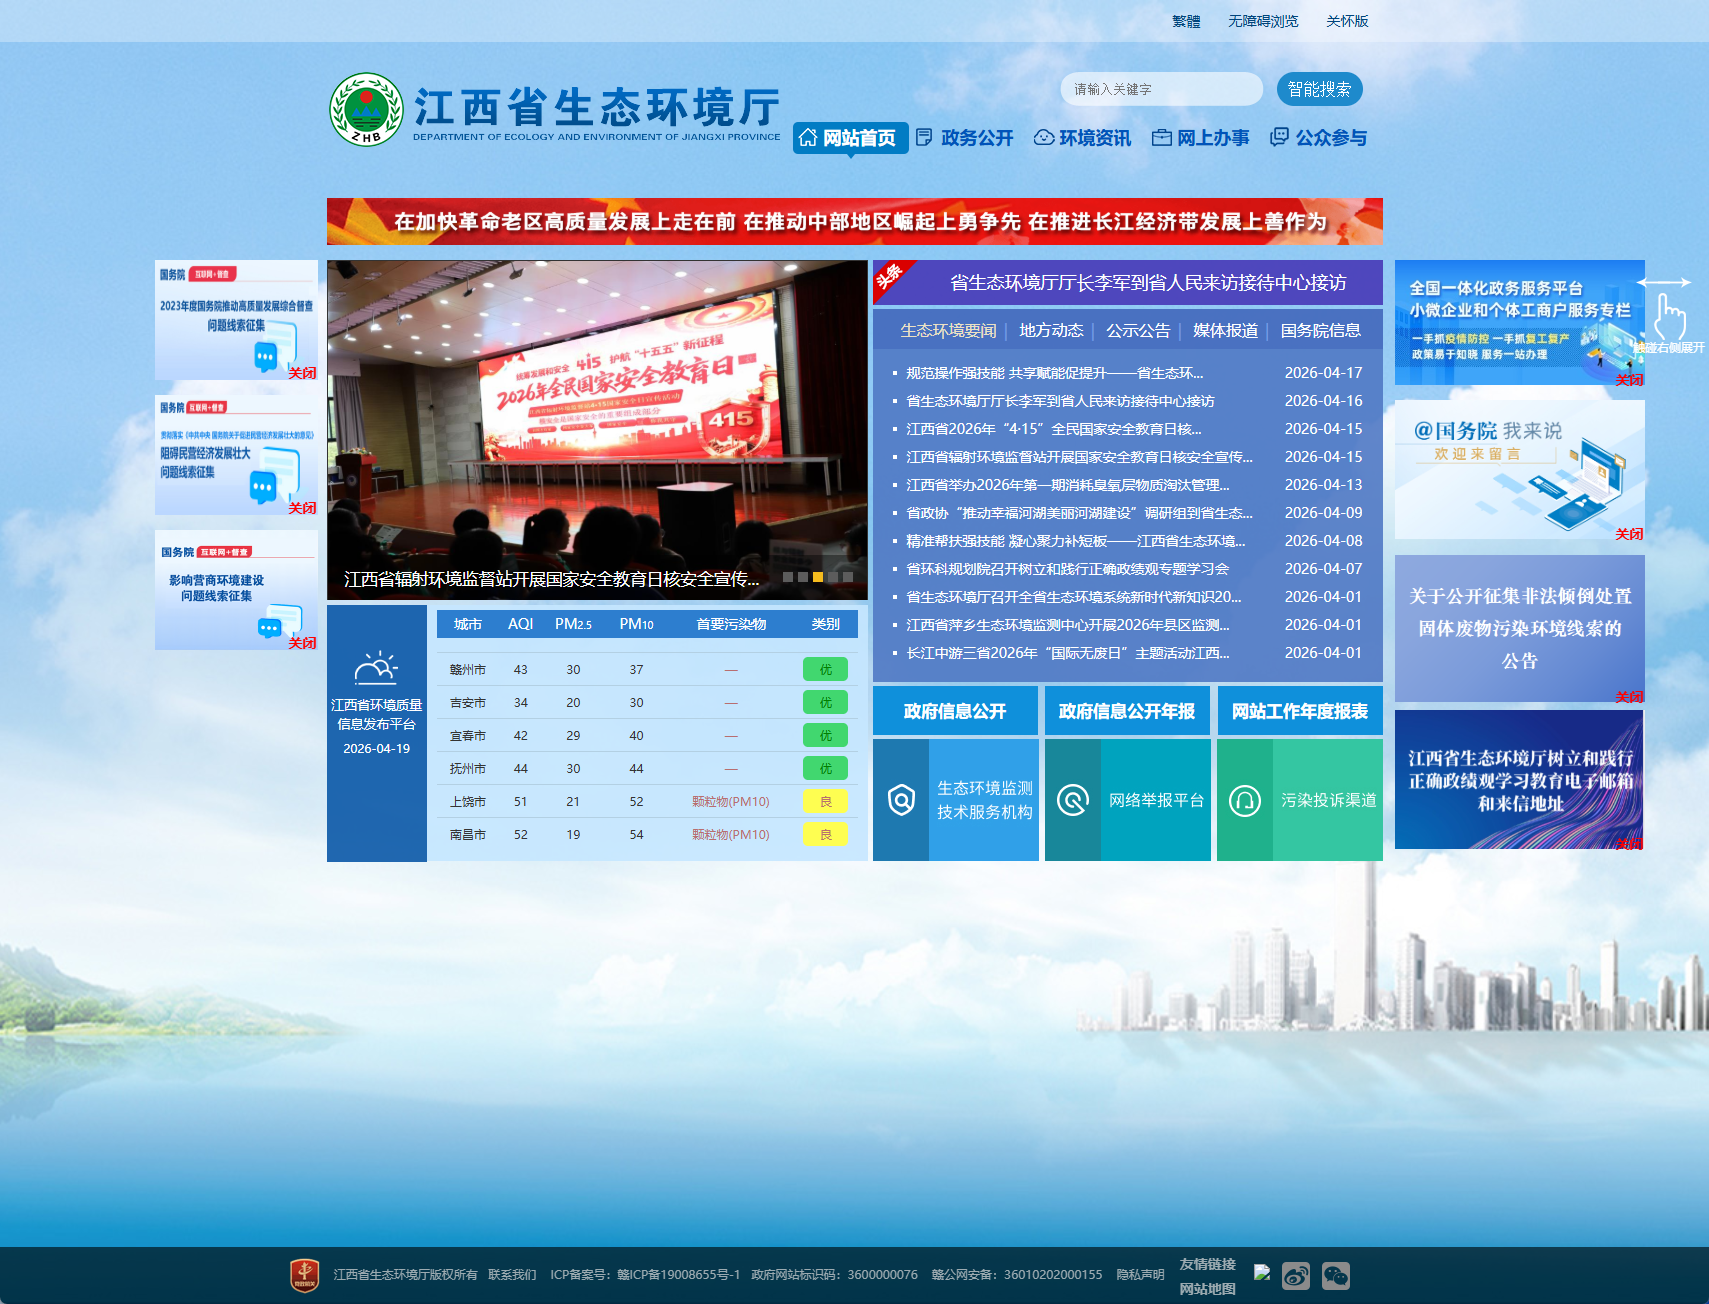Expand the 友情链接 list in footer

click(1207, 1264)
